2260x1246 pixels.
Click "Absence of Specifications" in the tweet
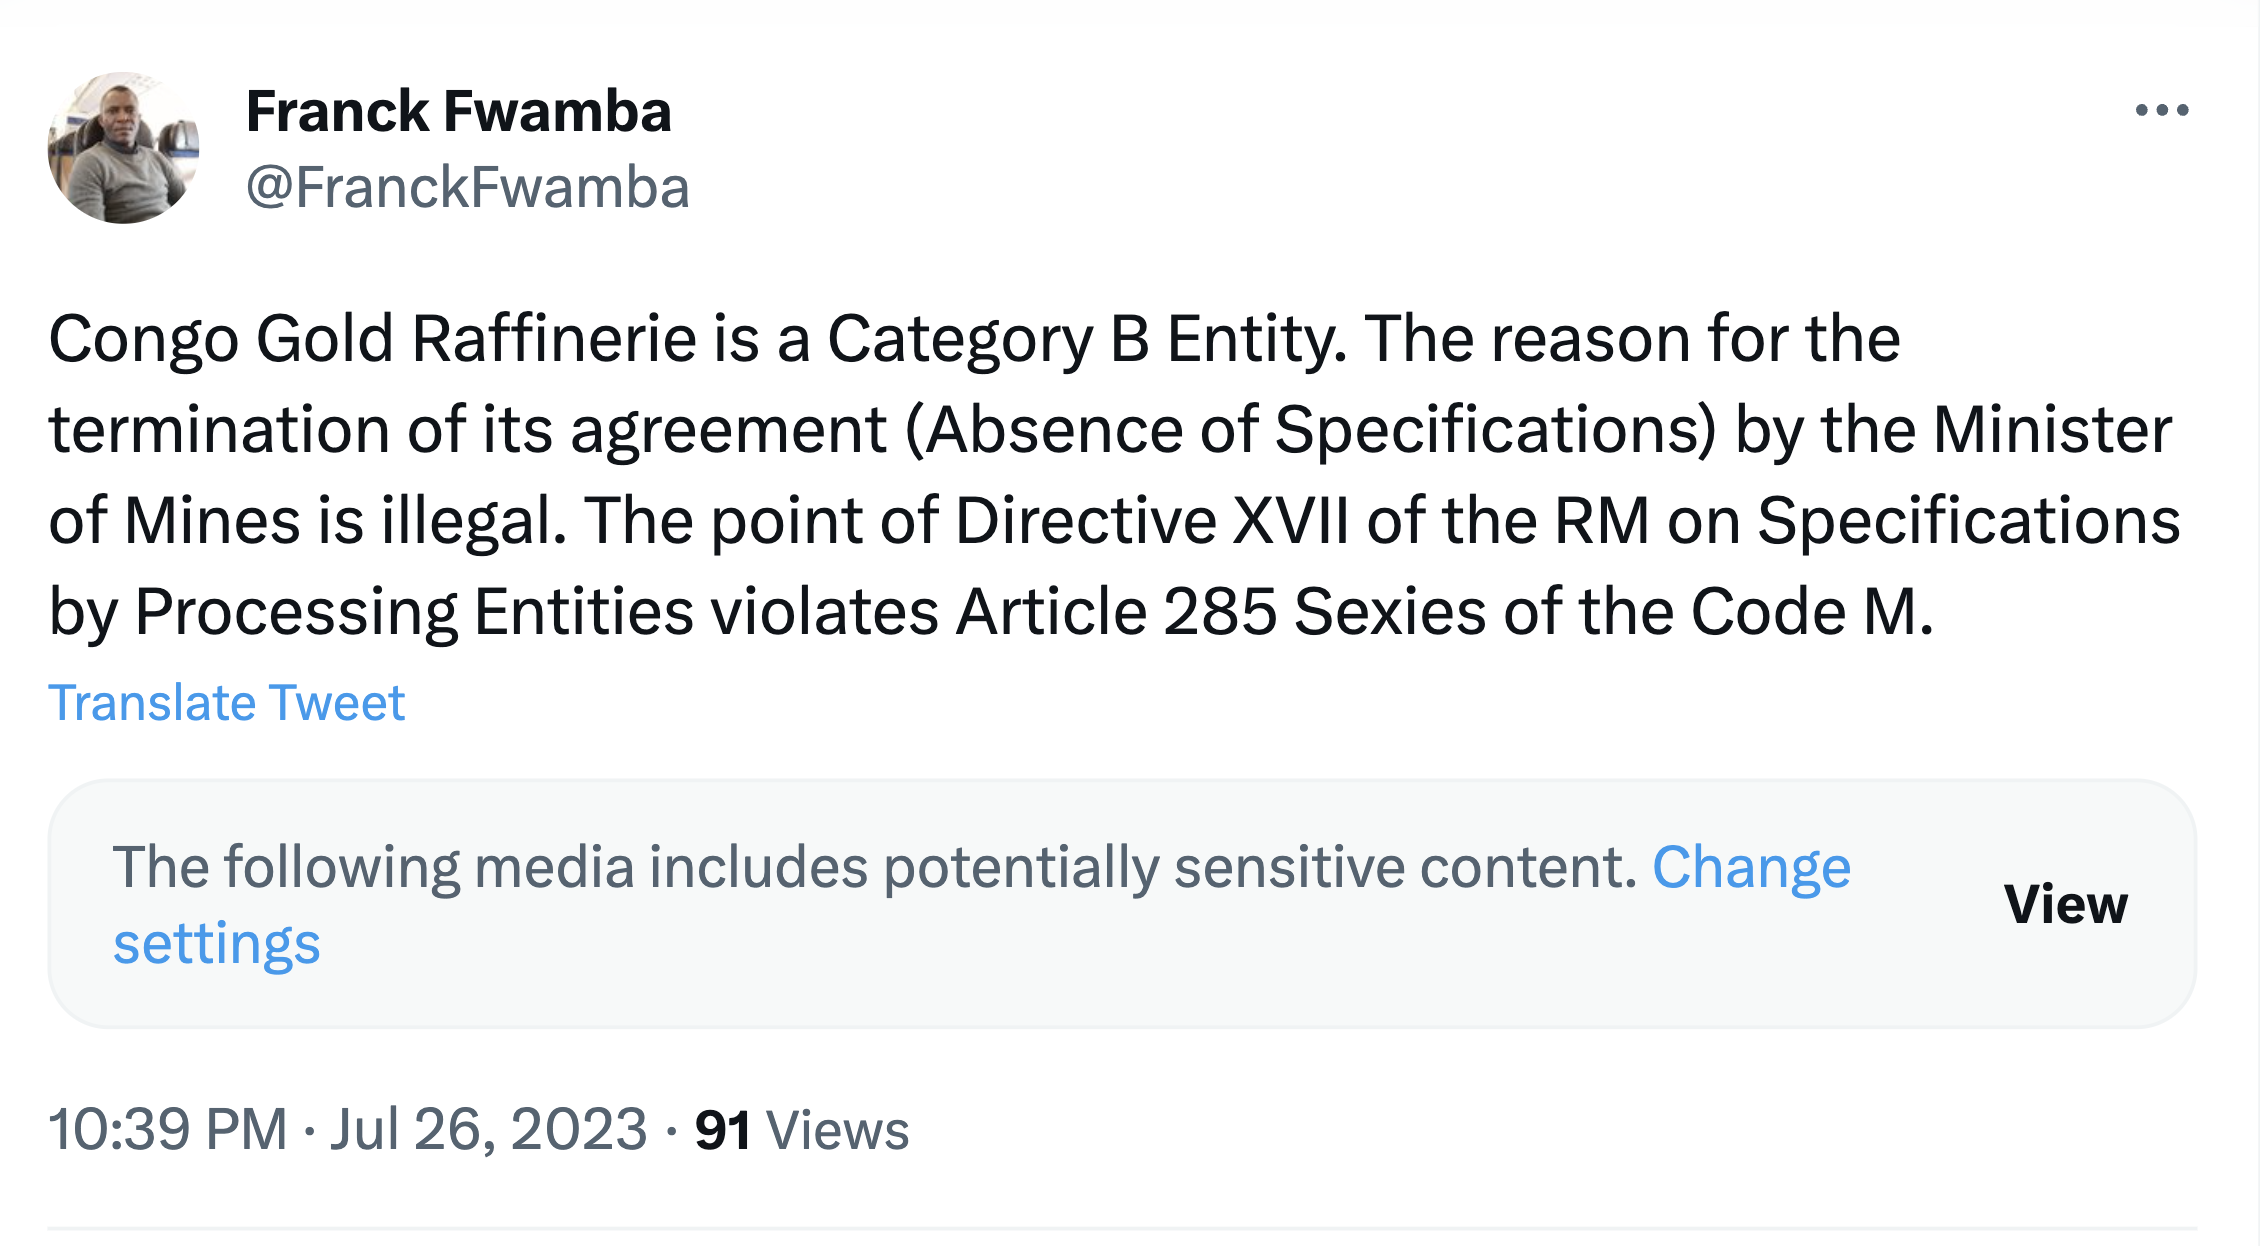[1310, 430]
